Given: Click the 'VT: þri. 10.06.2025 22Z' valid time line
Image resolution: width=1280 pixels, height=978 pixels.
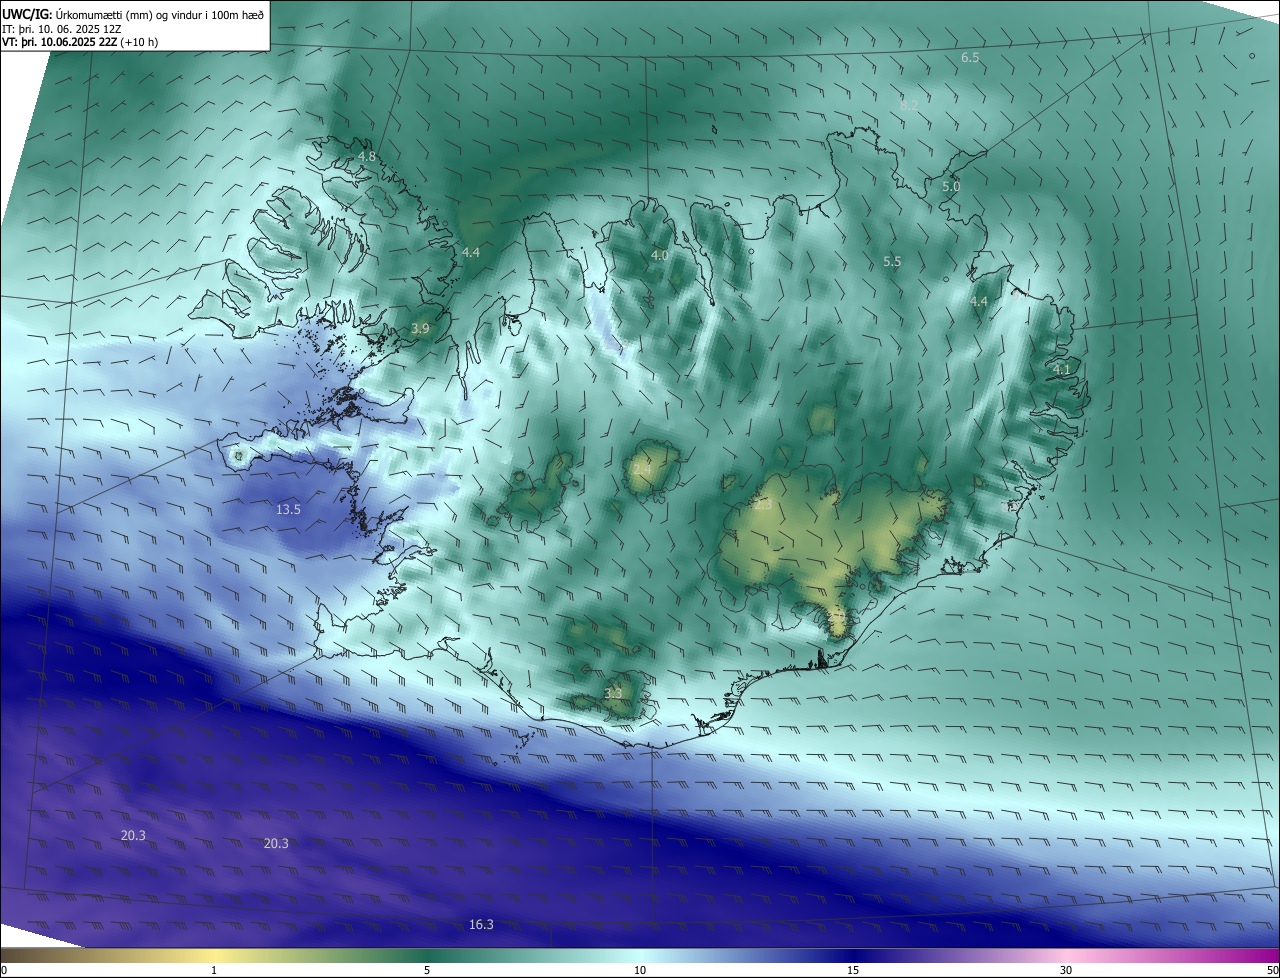Looking at the screenshot, I should (x=80, y=42).
